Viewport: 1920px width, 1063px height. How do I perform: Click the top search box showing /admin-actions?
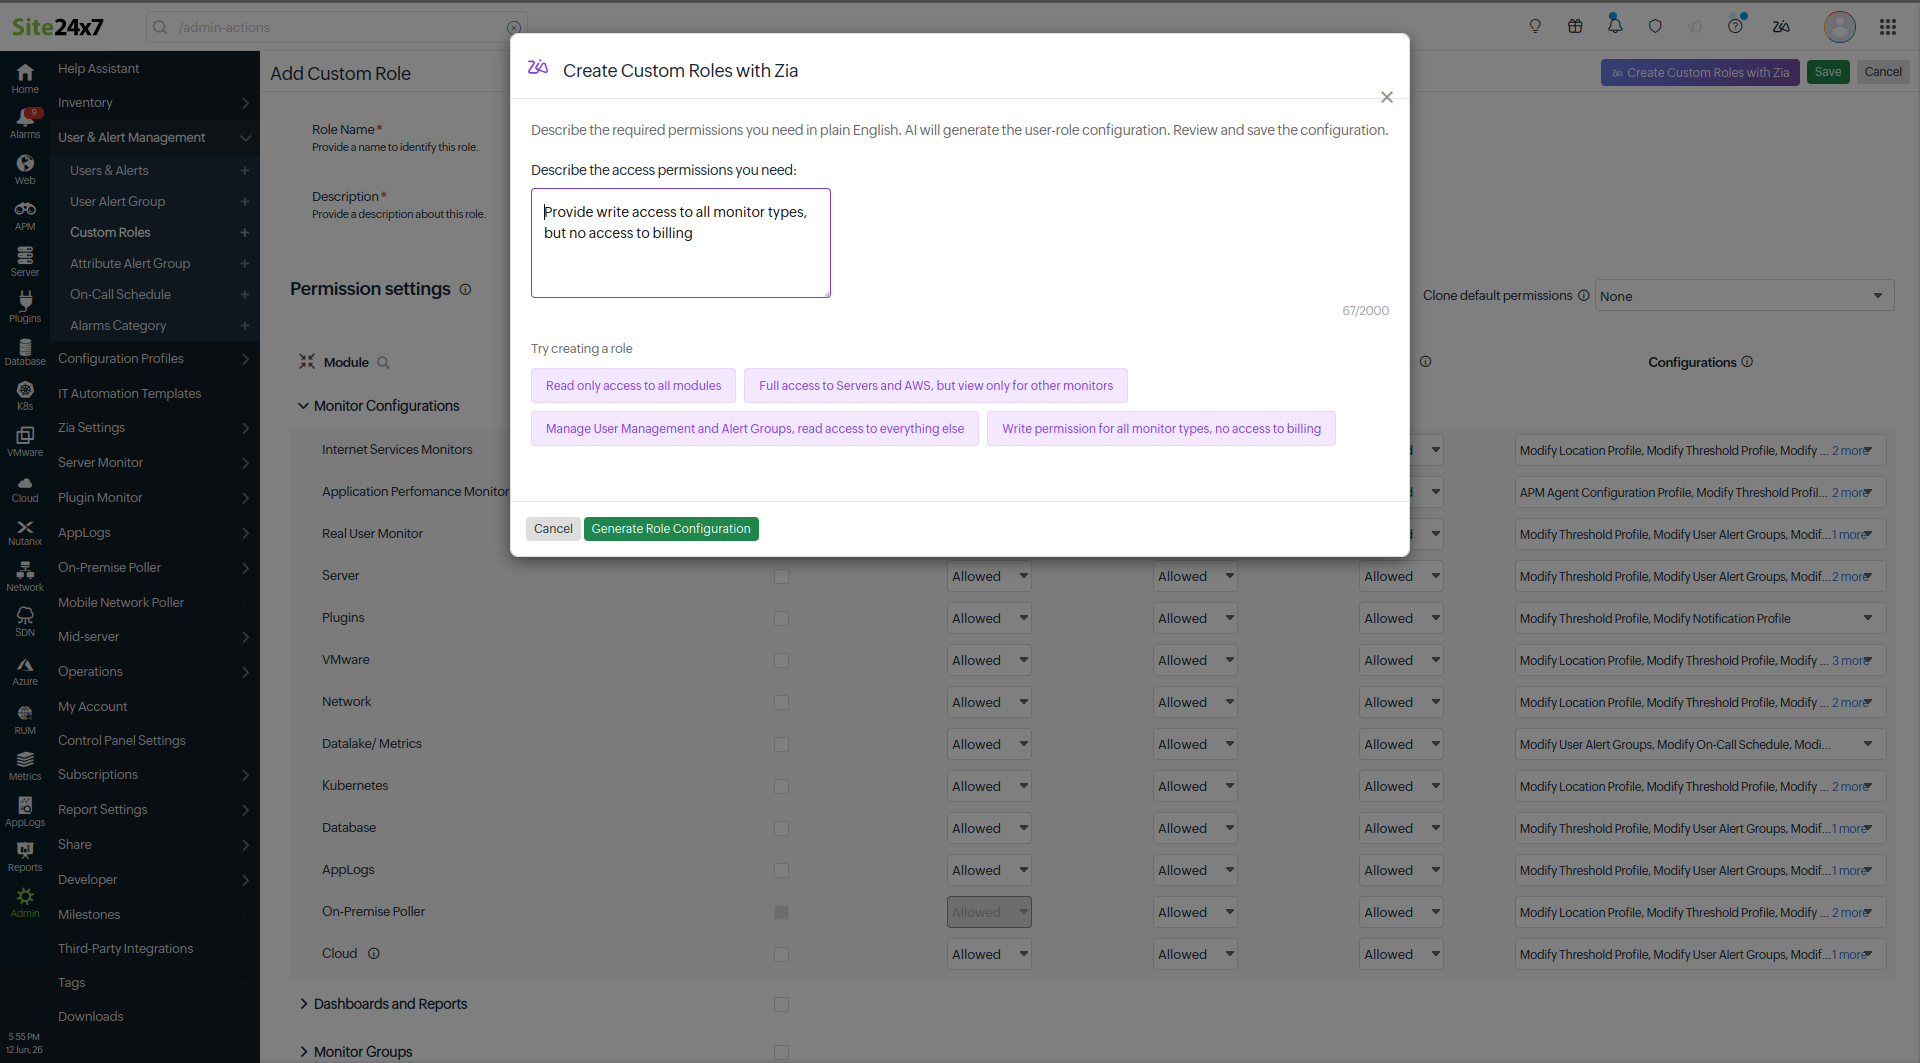[x=337, y=27]
